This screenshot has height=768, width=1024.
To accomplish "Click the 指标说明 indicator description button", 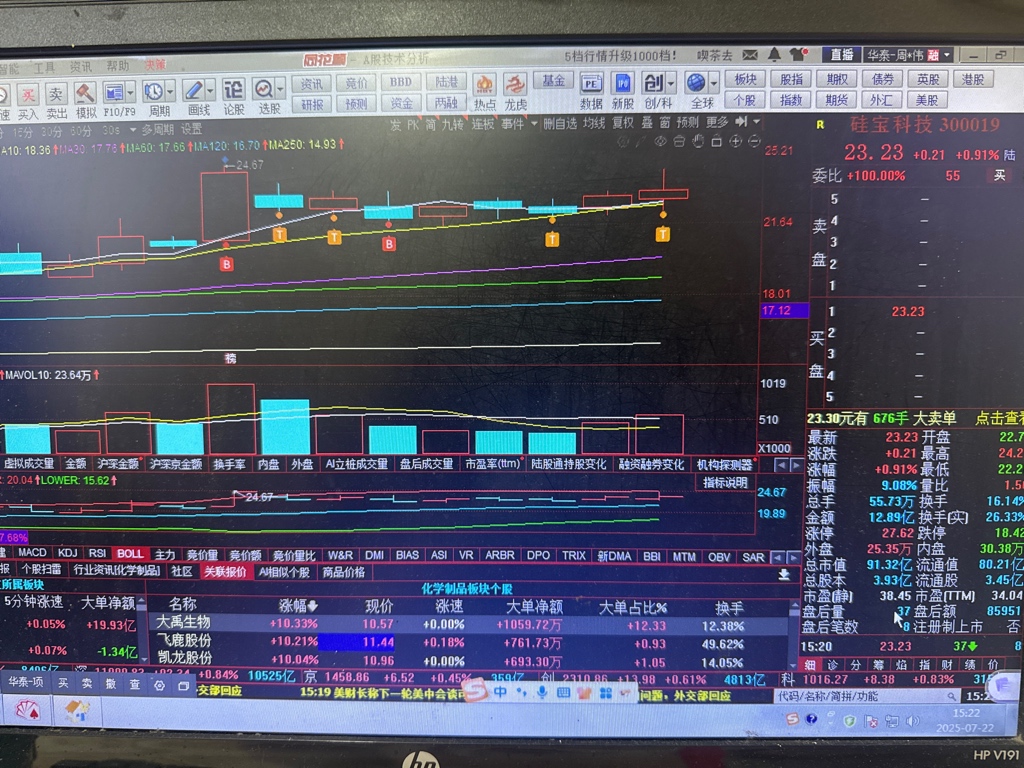I will [725, 483].
